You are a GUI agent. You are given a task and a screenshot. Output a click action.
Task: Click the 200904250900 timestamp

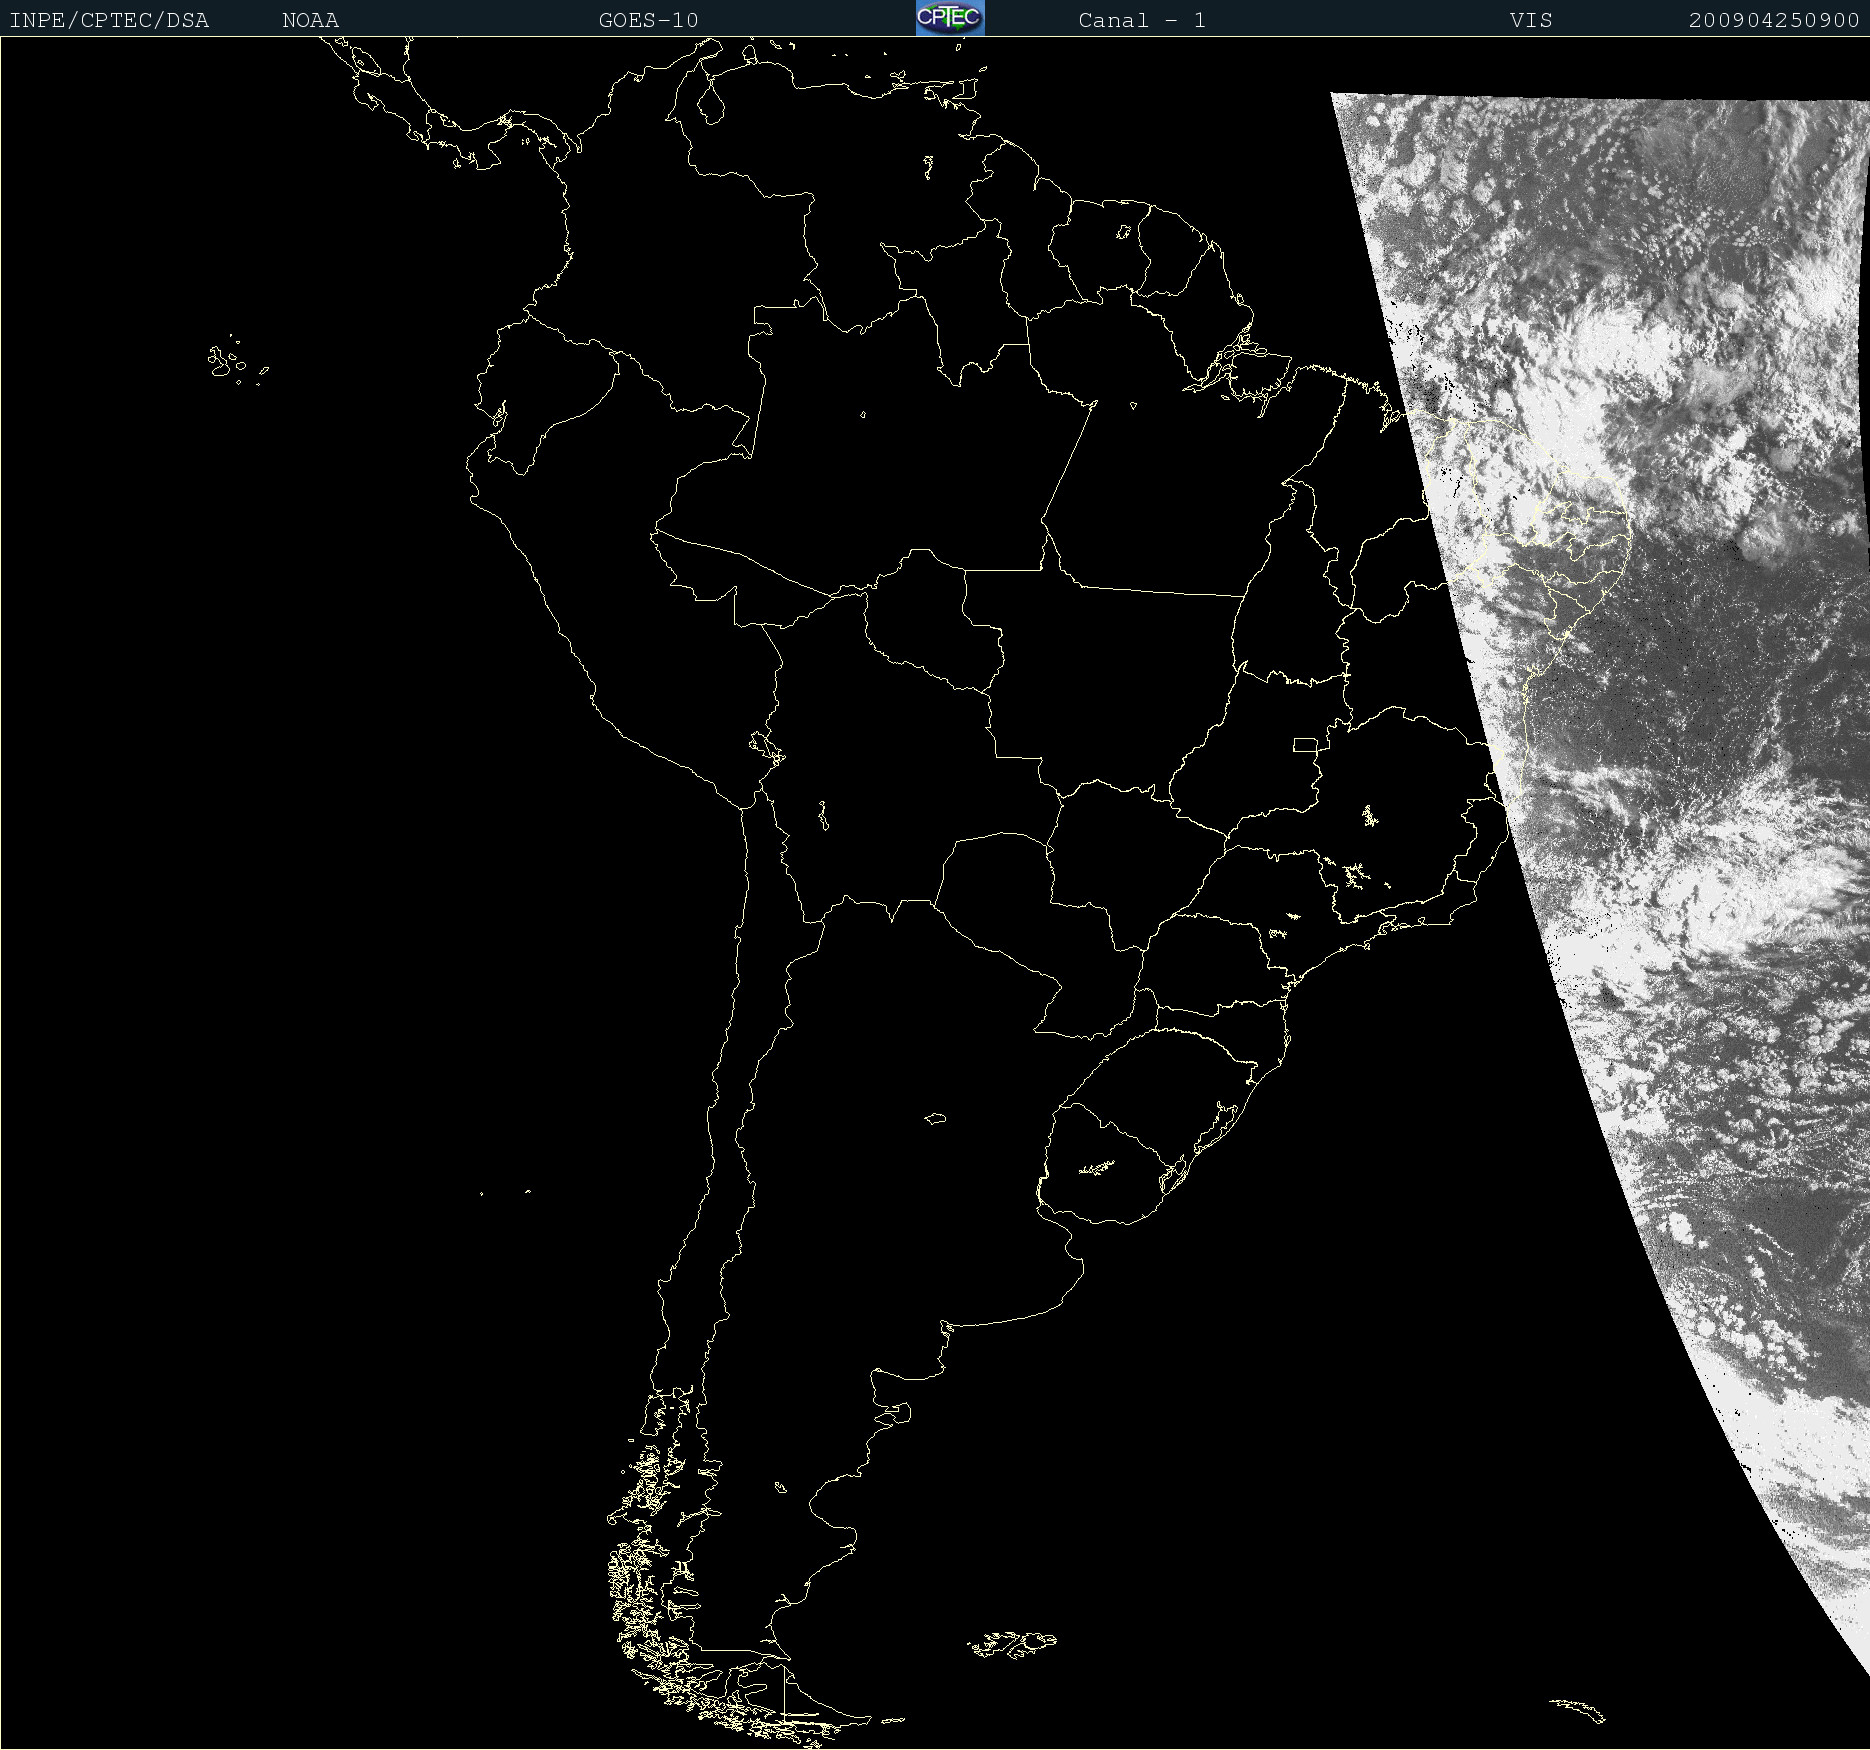tap(1774, 20)
